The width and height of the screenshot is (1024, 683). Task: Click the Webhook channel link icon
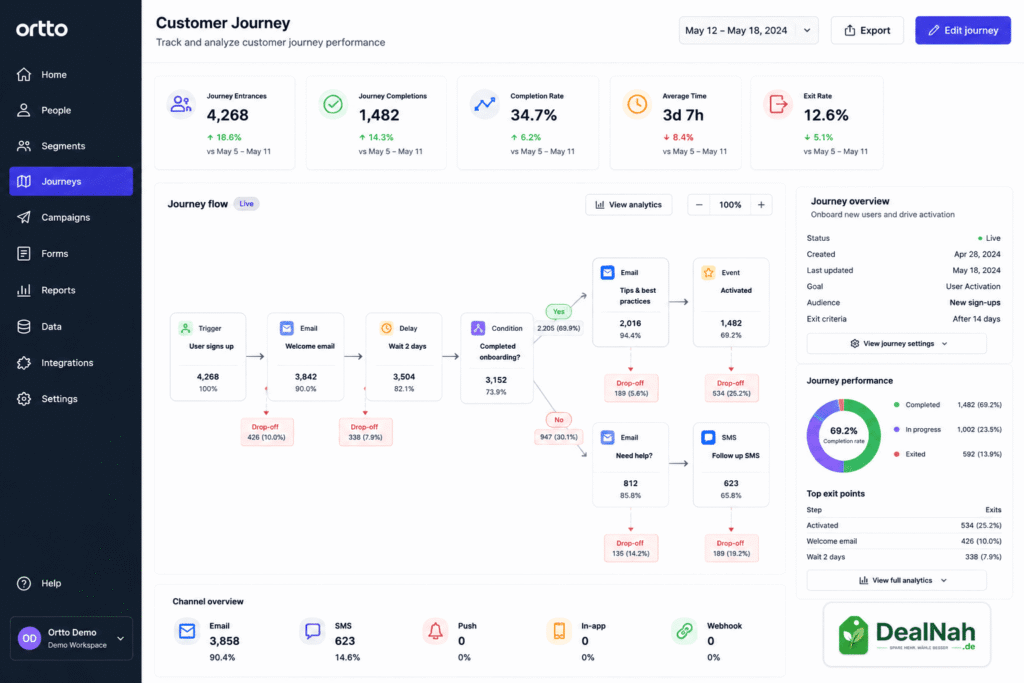(x=684, y=631)
